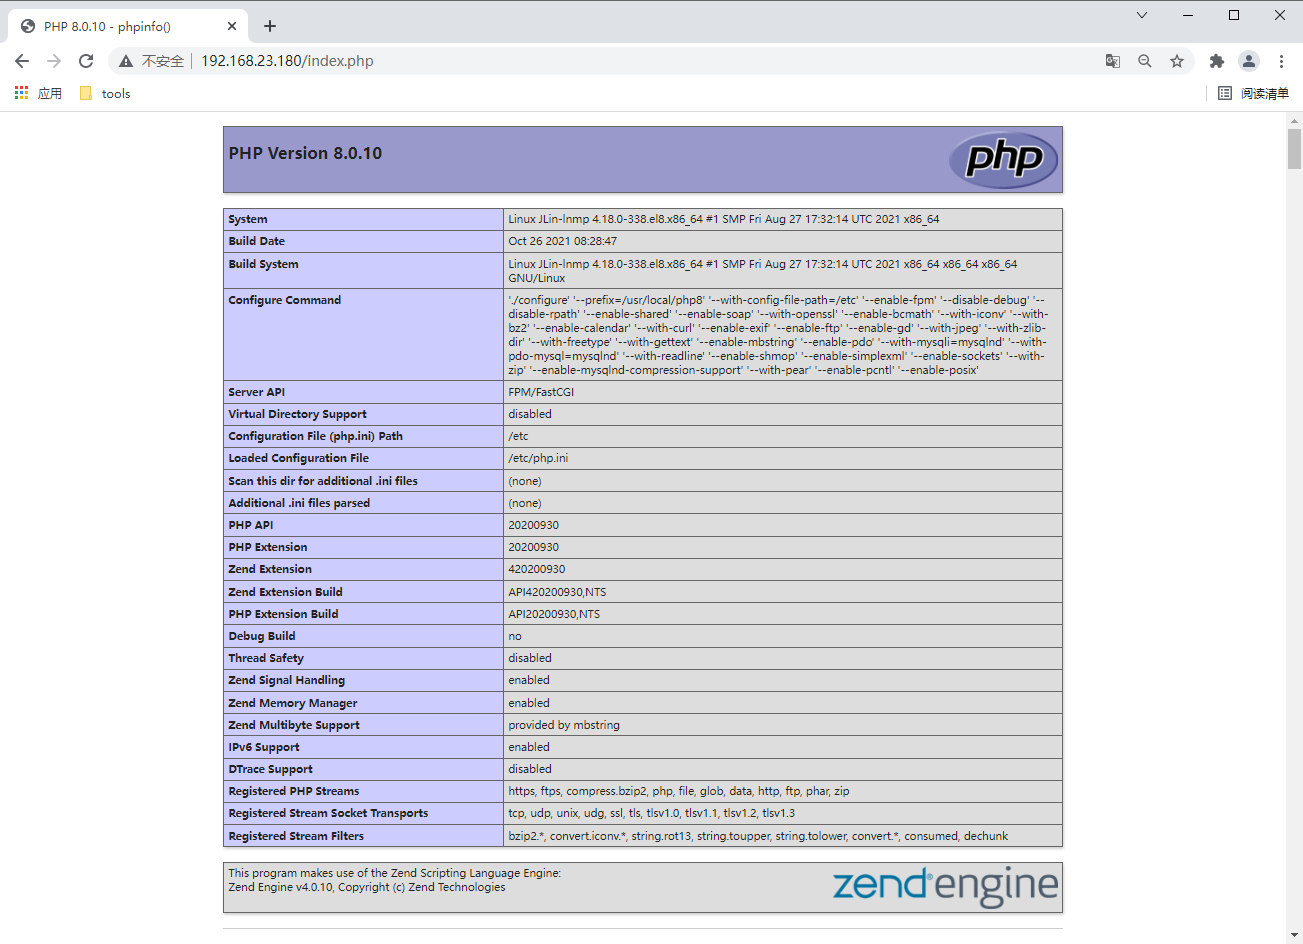Click the 'Build Date' row label
1303x944 pixels.
tap(257, 241)
